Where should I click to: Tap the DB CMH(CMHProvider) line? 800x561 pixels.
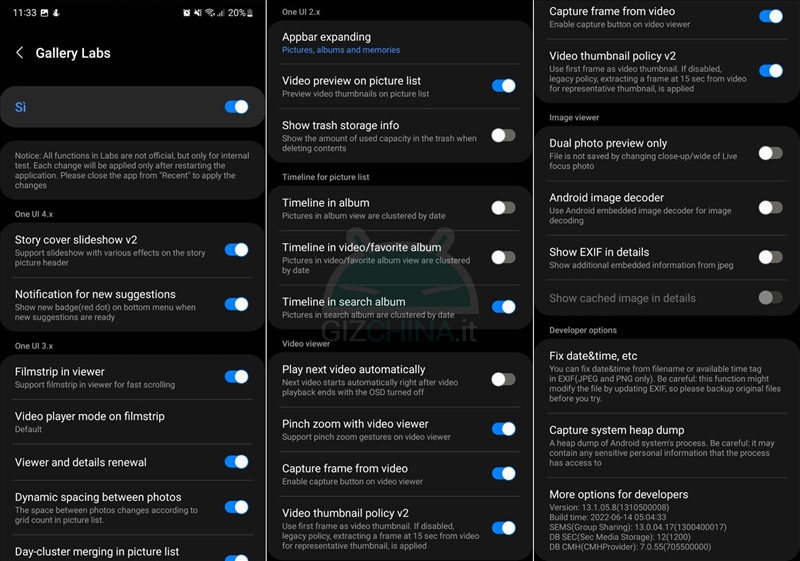pyautogui.click(x=630, y=547)
